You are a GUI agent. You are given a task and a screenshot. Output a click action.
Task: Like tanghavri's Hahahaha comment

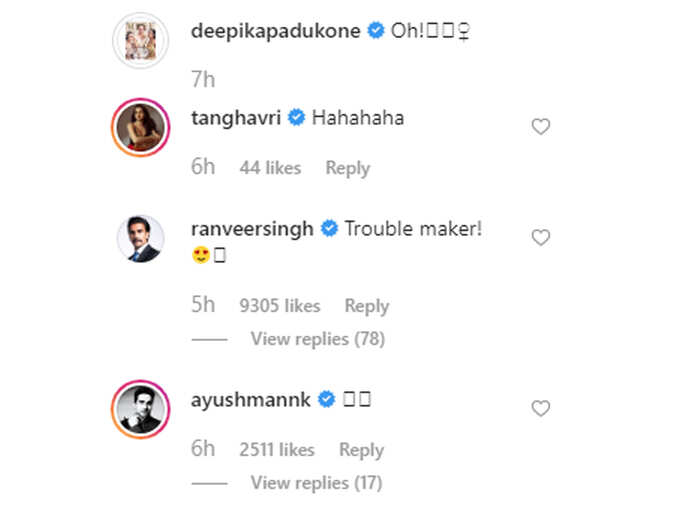541,127
